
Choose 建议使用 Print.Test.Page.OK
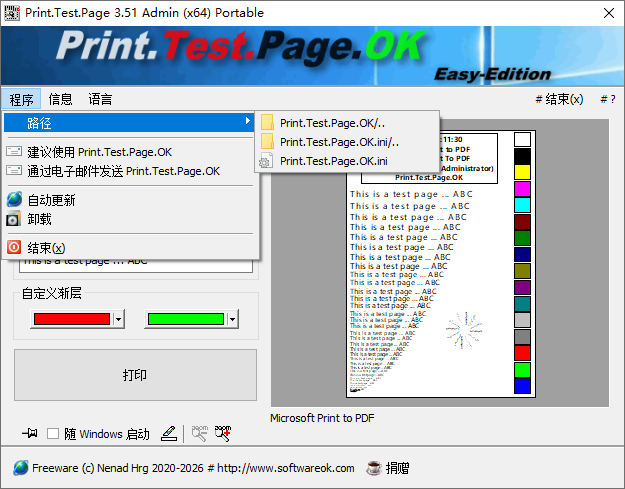tap(129, 152)
